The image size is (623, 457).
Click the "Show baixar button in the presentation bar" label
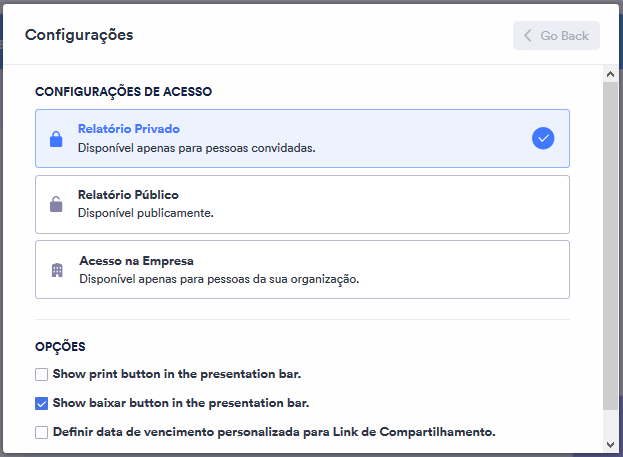point(181,404)
